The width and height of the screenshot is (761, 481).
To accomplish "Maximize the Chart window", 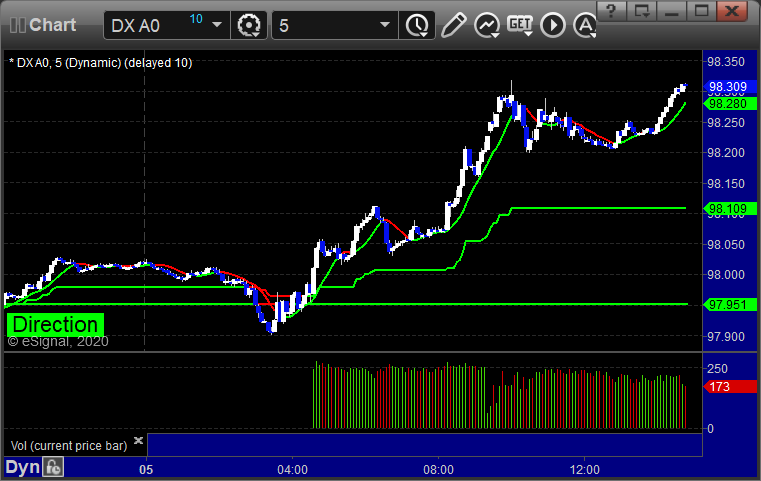I will pyautogui.click(x=701, y=11).
